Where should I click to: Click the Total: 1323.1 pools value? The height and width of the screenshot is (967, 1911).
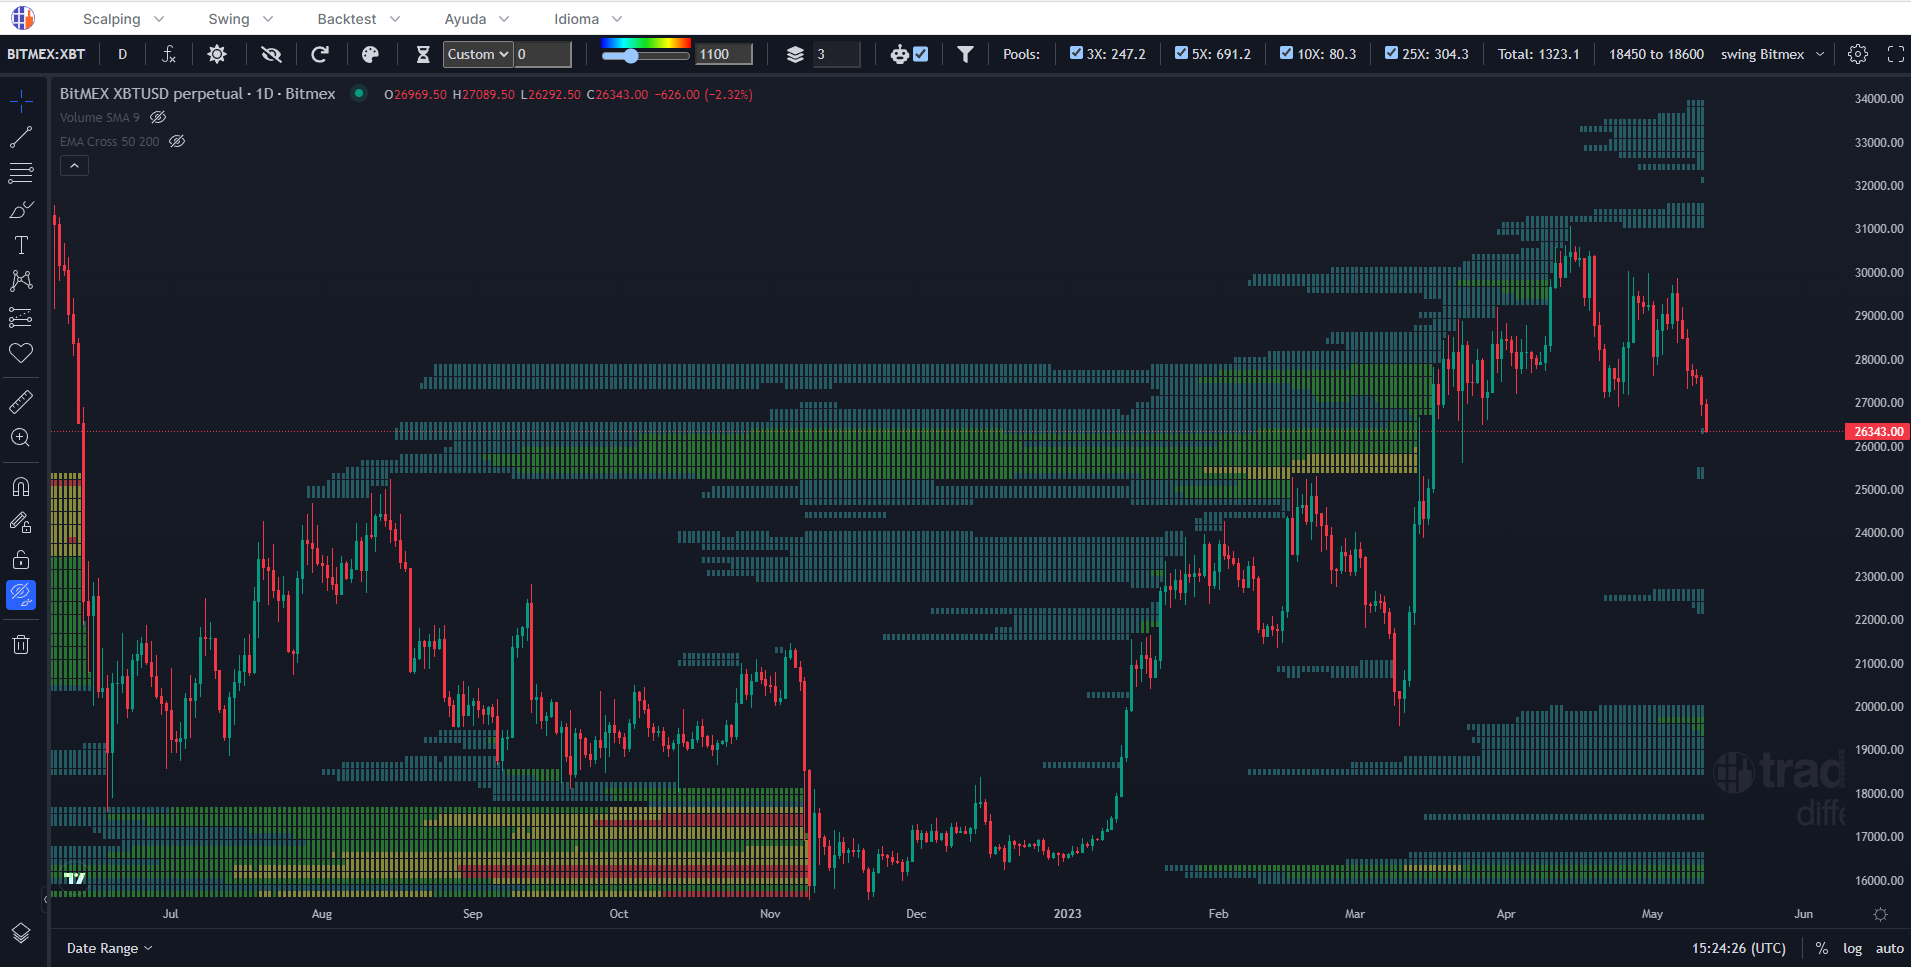[1538, 54]
